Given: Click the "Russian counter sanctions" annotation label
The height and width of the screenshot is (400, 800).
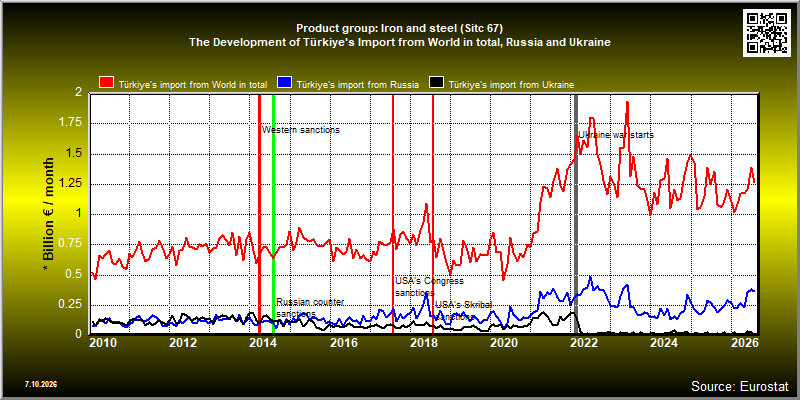Looking at the screenshot, I should click(310, 308).
